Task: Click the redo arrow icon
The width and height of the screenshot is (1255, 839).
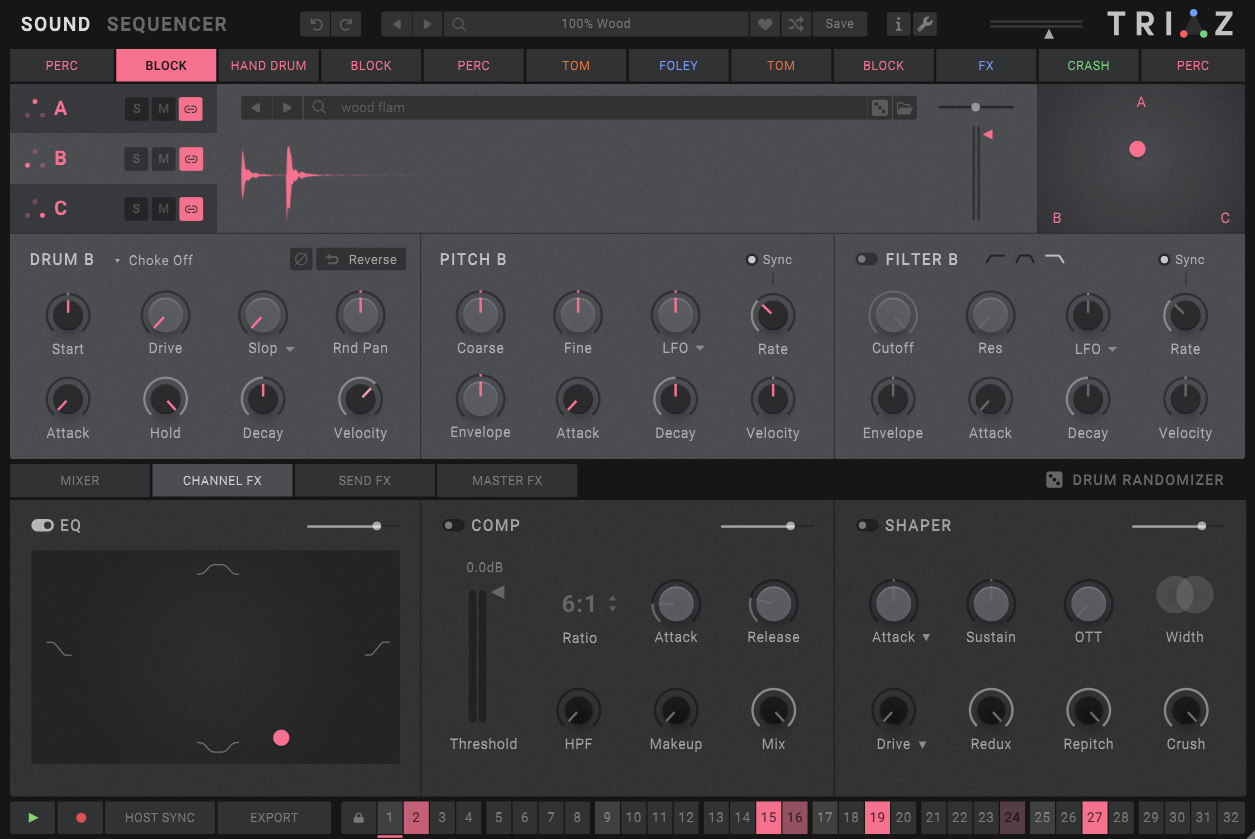Action: [x=346, y=24]
